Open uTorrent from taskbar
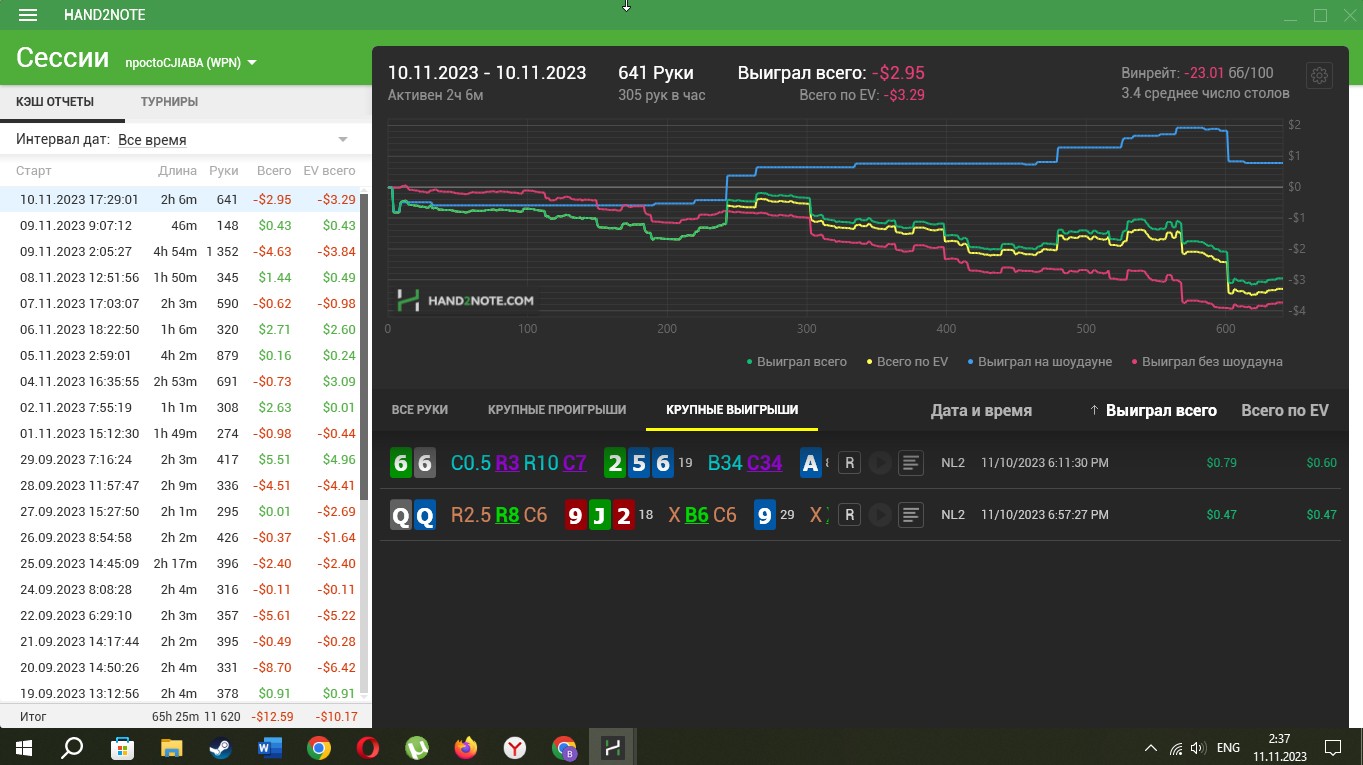Screen dimensions: 1363x765 pyautogui.click(x=416, y=747)
